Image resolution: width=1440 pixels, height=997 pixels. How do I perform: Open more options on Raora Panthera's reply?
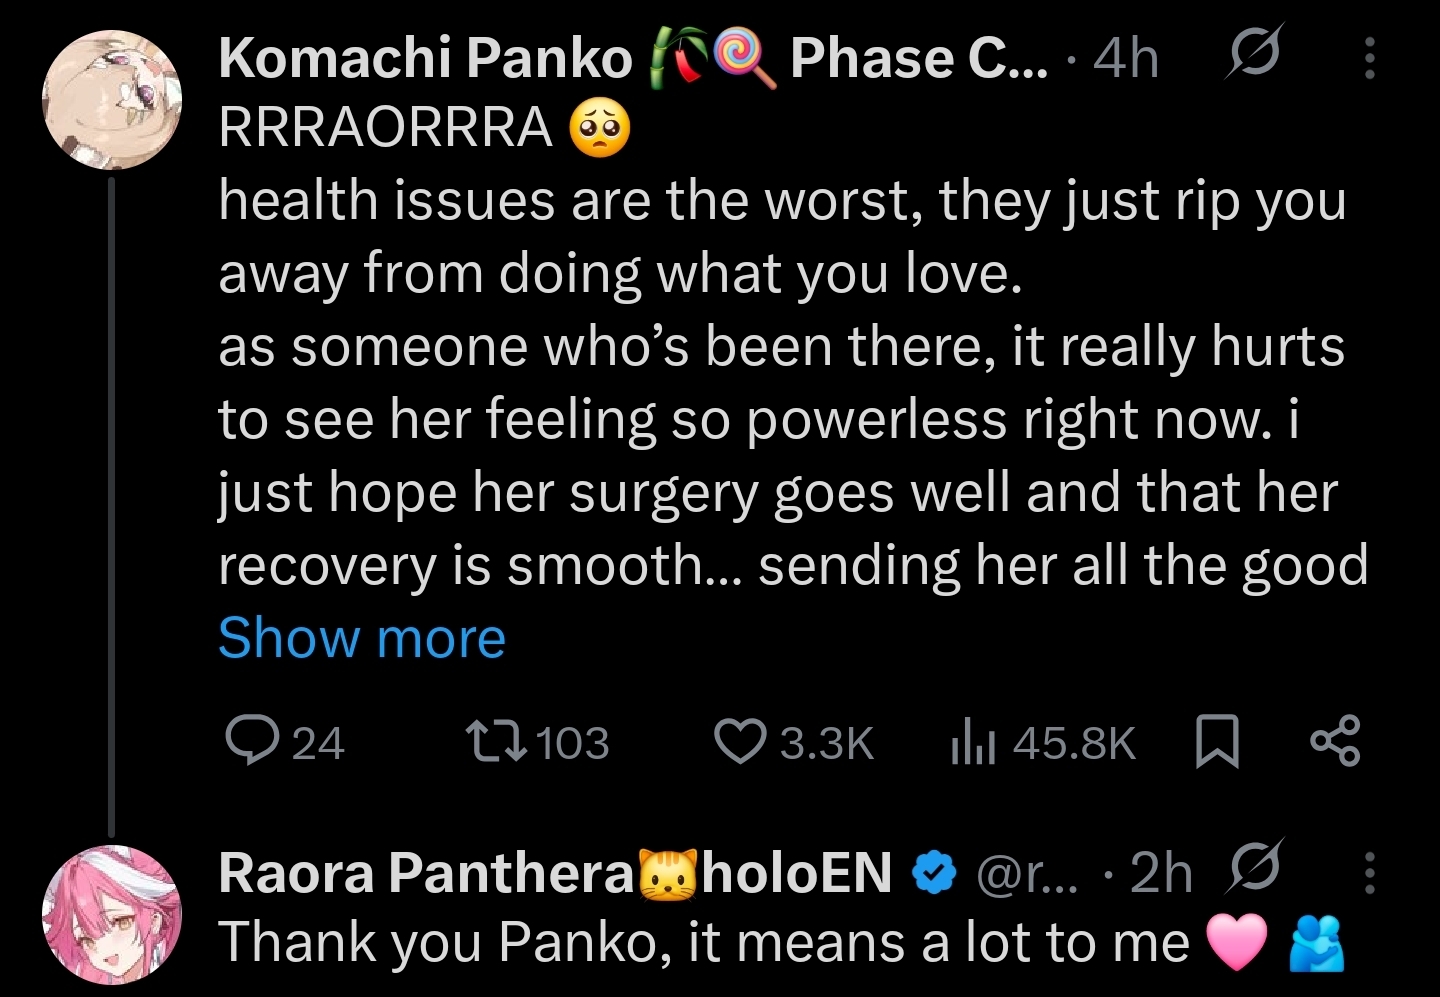1370,872
